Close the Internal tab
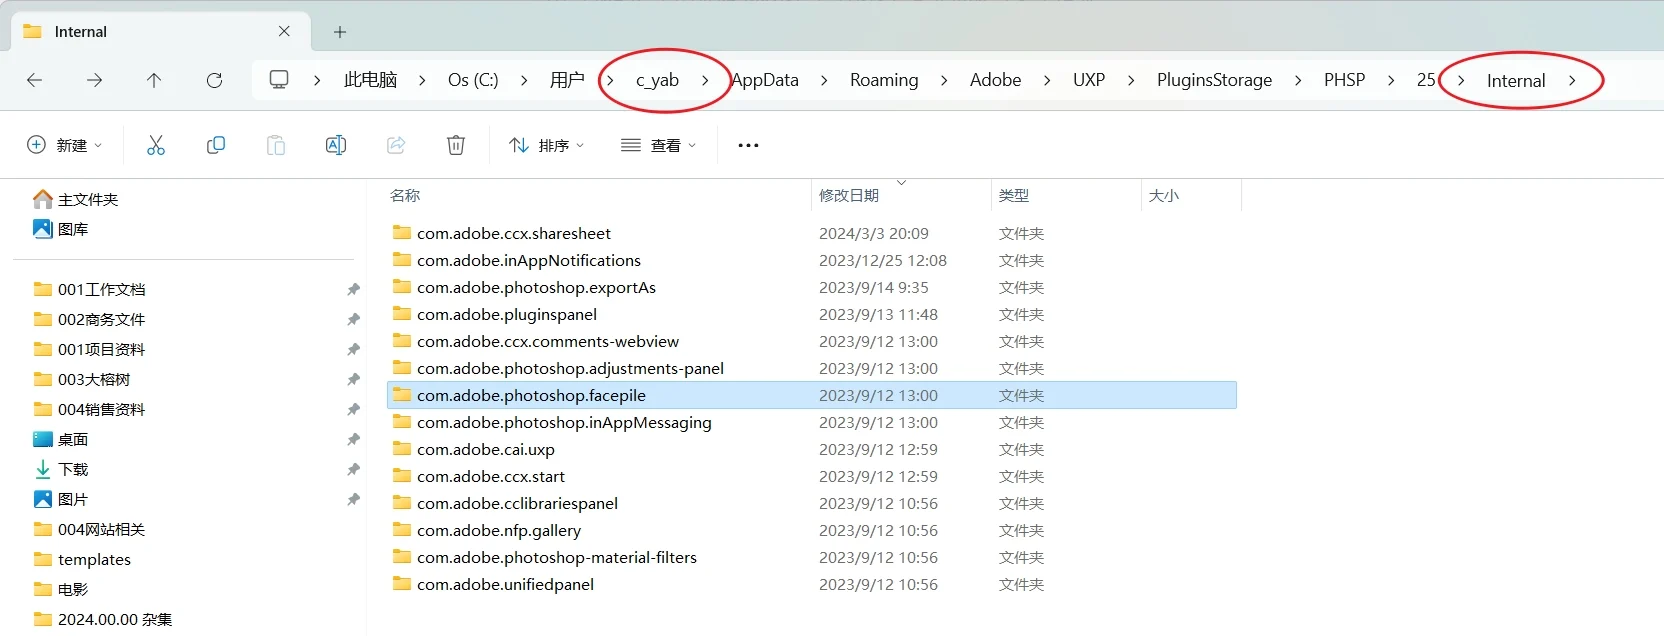The height and width of the screenshot is (636, 1664). point(284,31)
